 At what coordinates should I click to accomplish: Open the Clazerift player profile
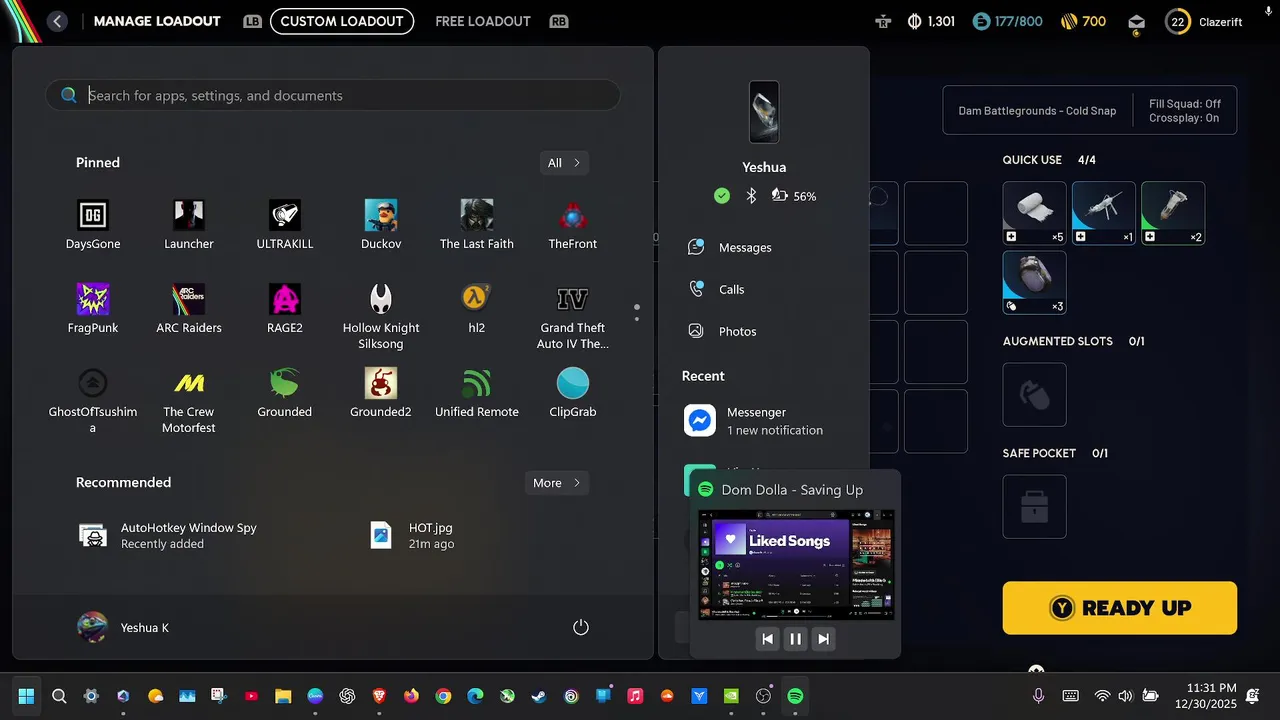(x=1204, y=21)
